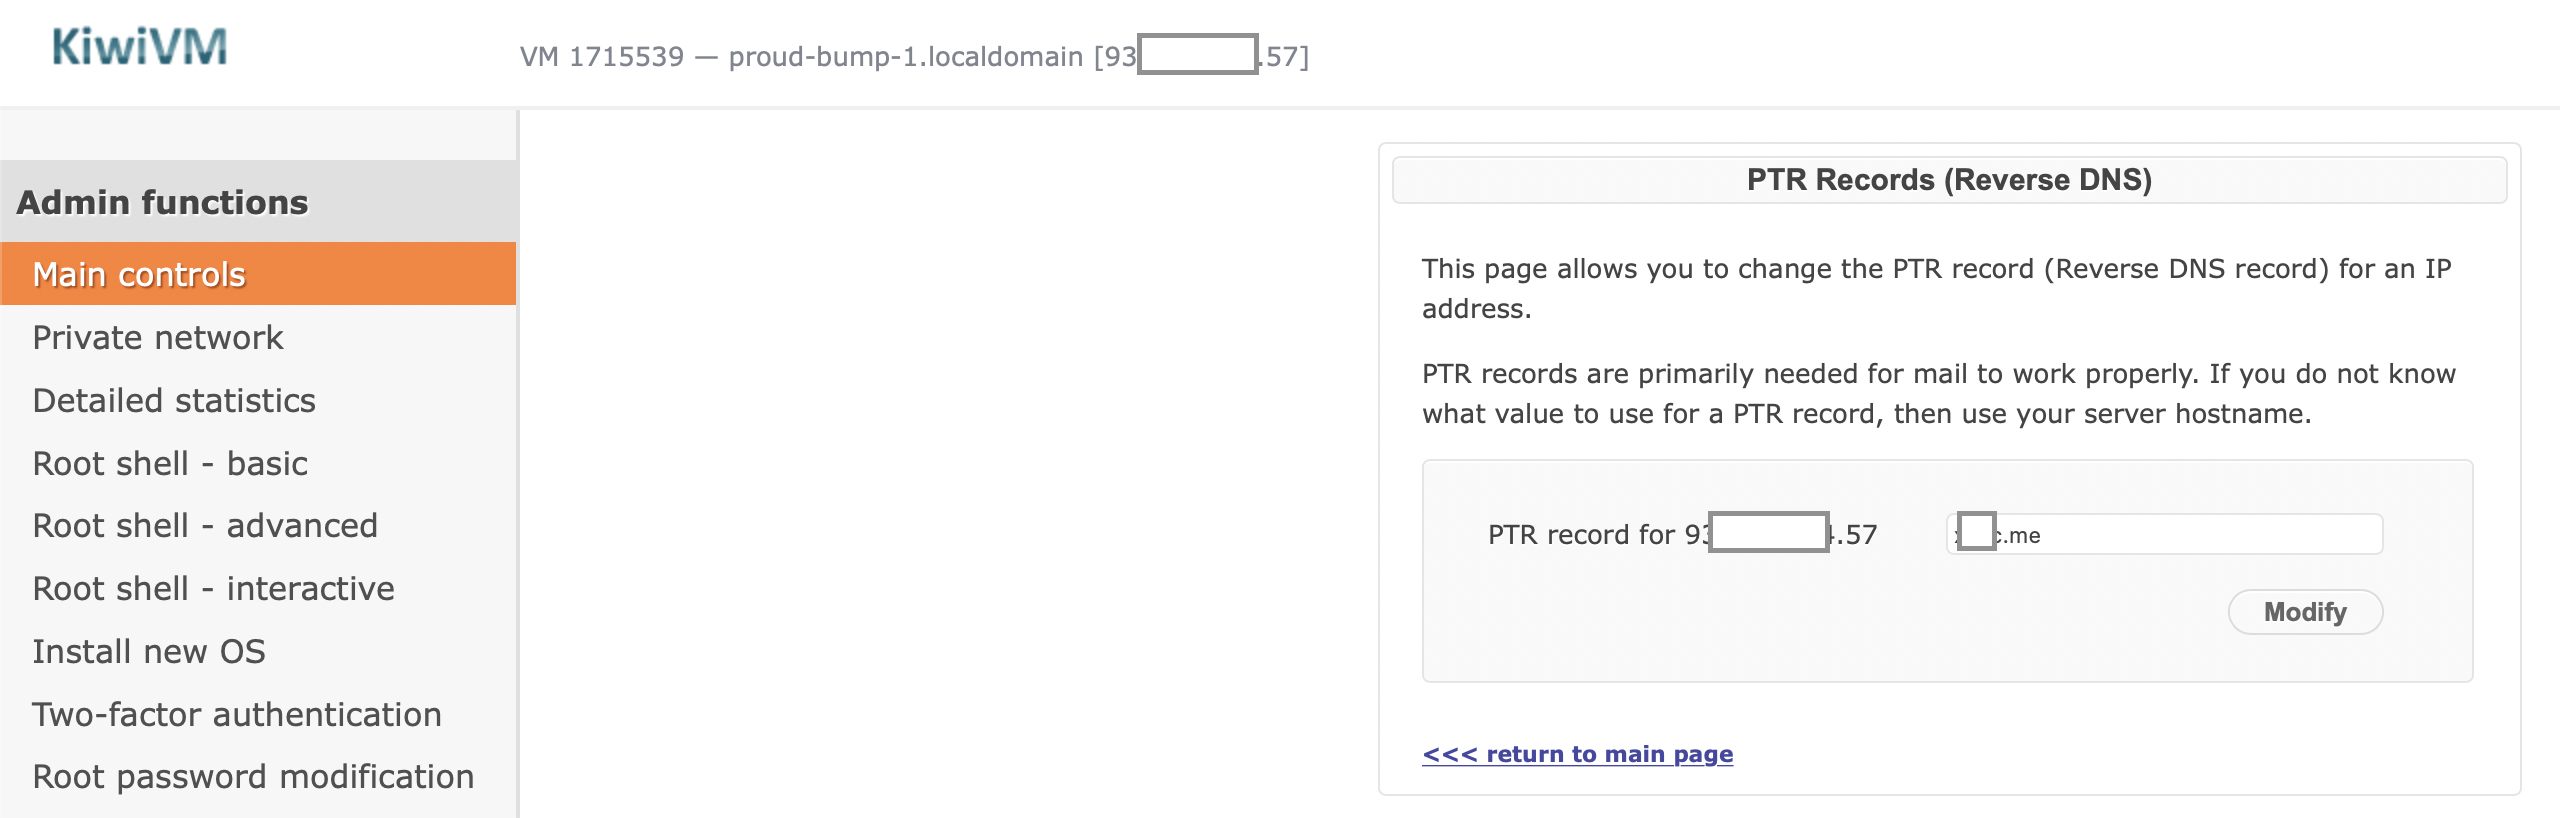Select Install new OS
The height and width of the screenshot is (818, 2560).
149,652
